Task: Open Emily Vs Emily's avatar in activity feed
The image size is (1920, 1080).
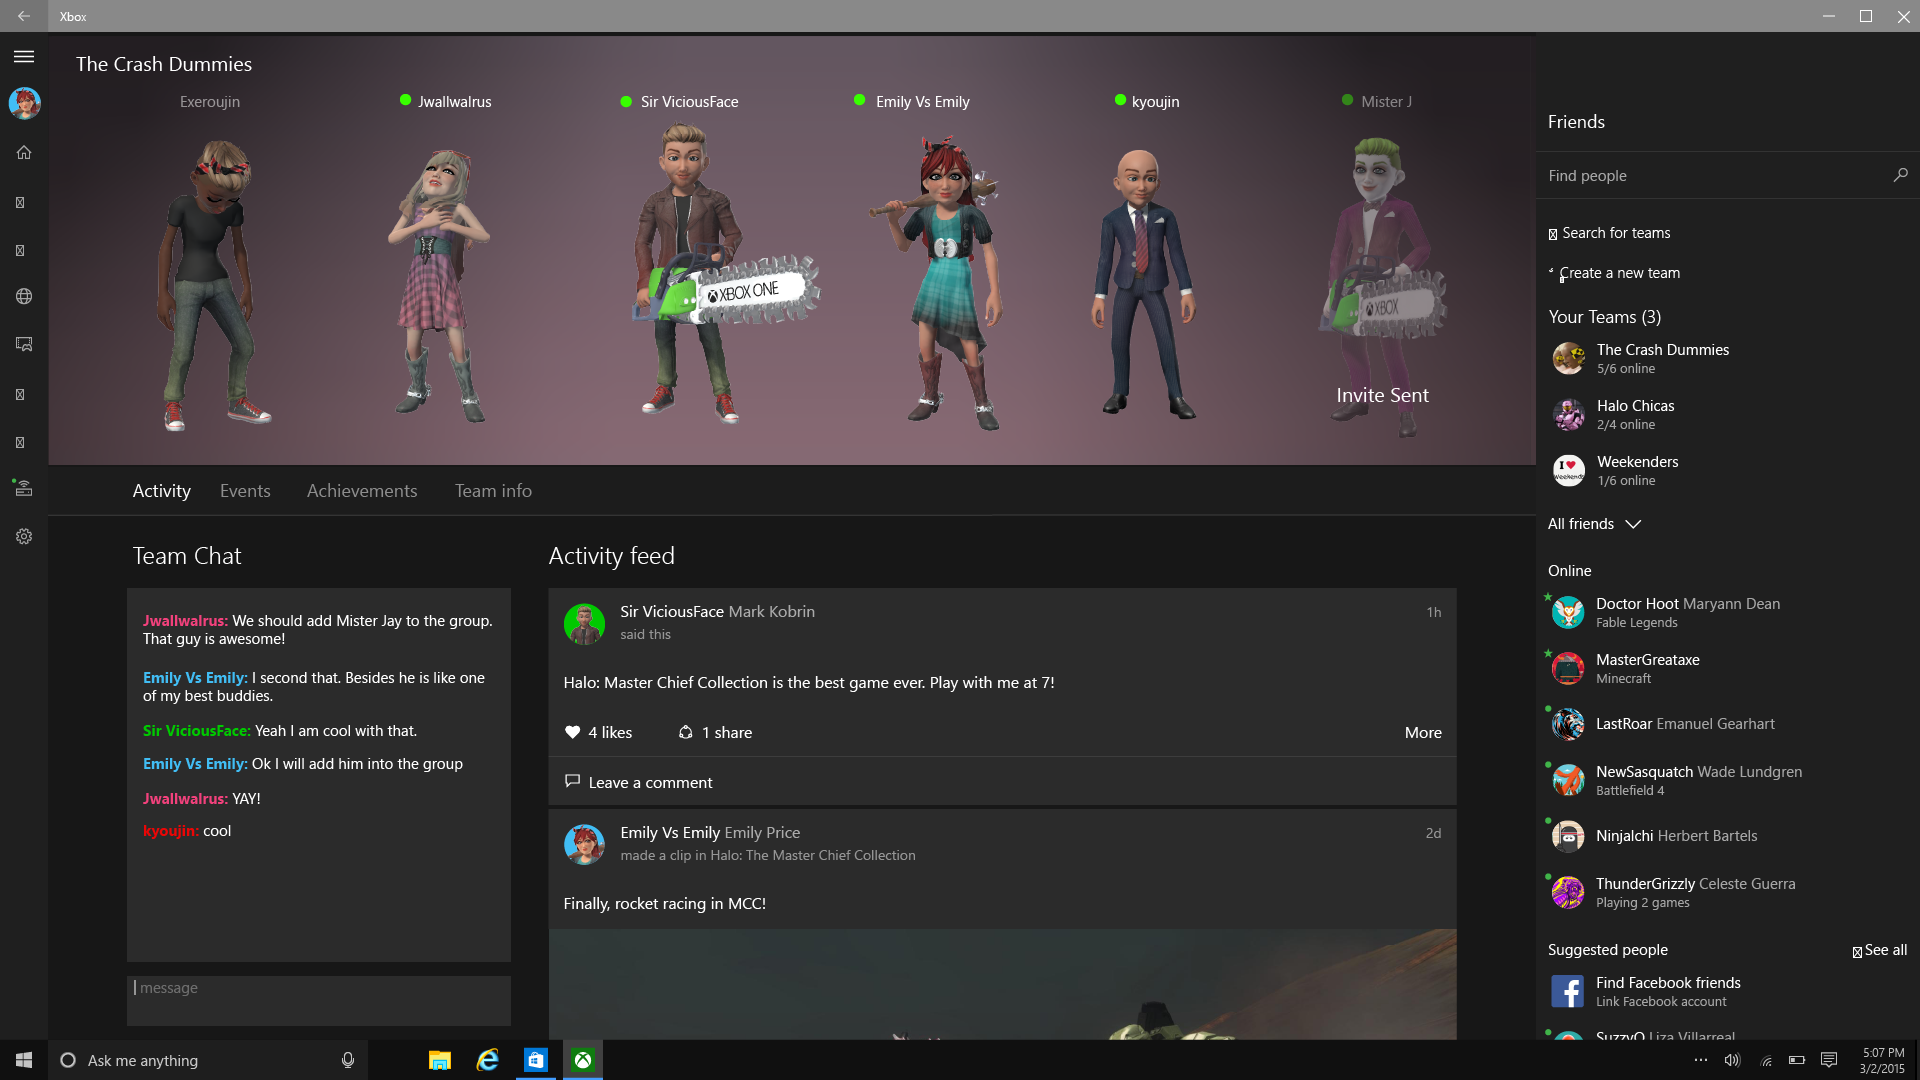Action: [584, 845]
